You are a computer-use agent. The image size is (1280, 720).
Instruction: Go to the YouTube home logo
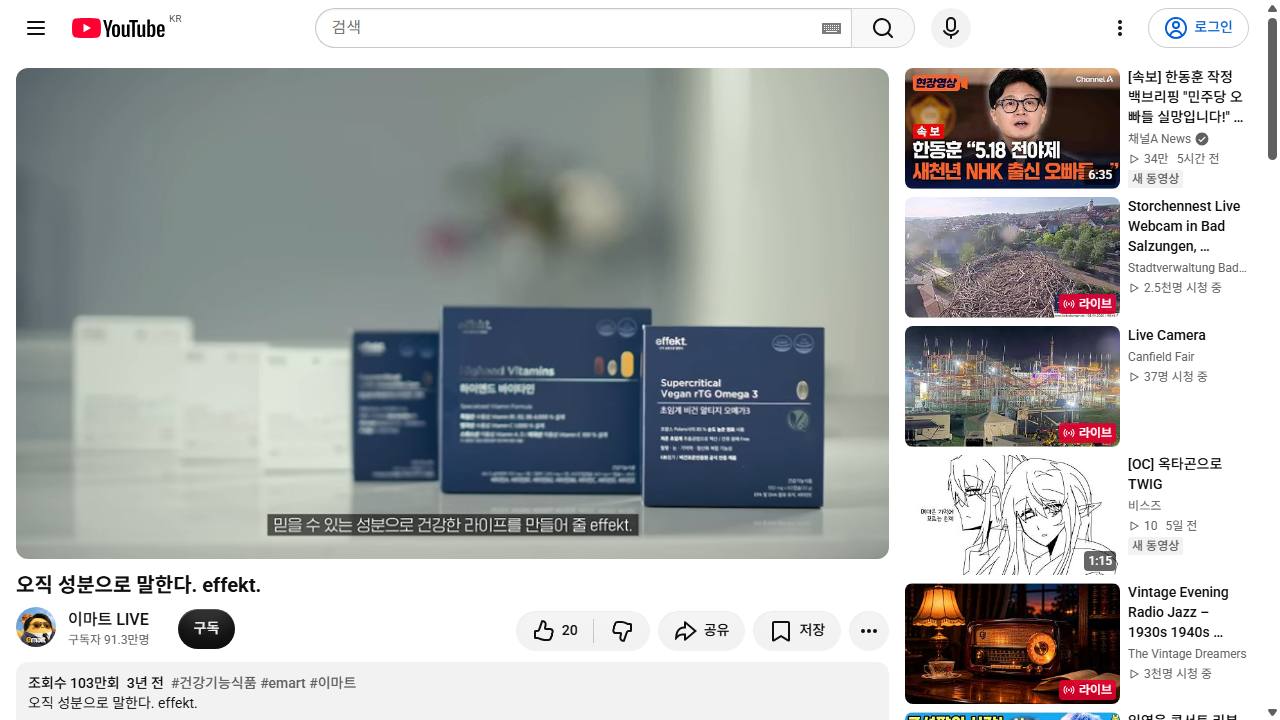tap(118, 28)
